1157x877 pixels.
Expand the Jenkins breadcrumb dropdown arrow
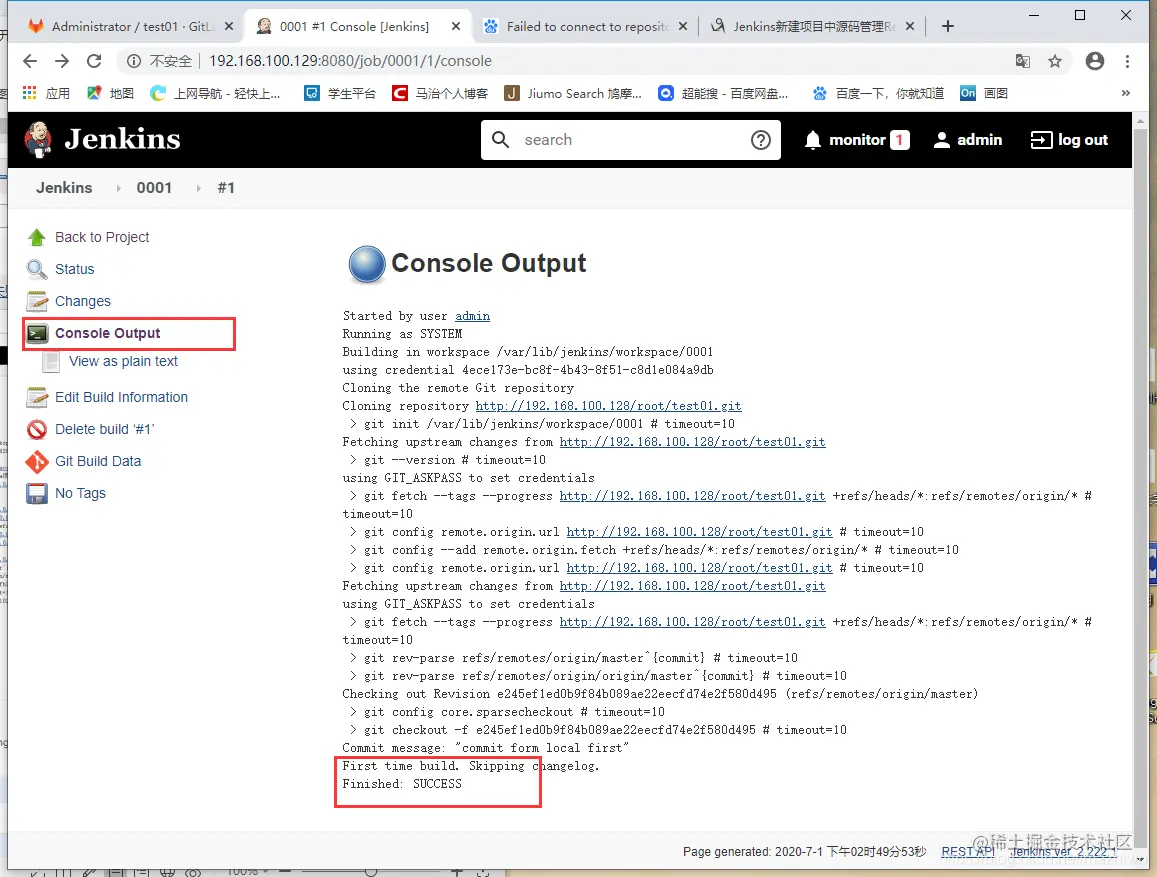click(118, 189)
